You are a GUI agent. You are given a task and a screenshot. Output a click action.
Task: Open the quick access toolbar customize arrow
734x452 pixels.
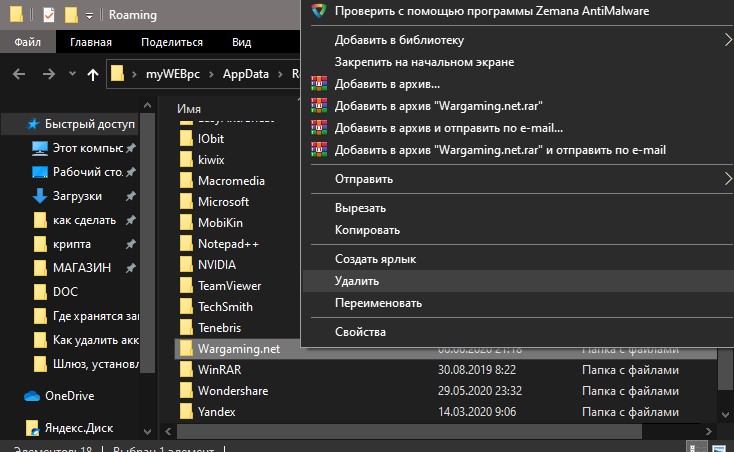point(89,16)
